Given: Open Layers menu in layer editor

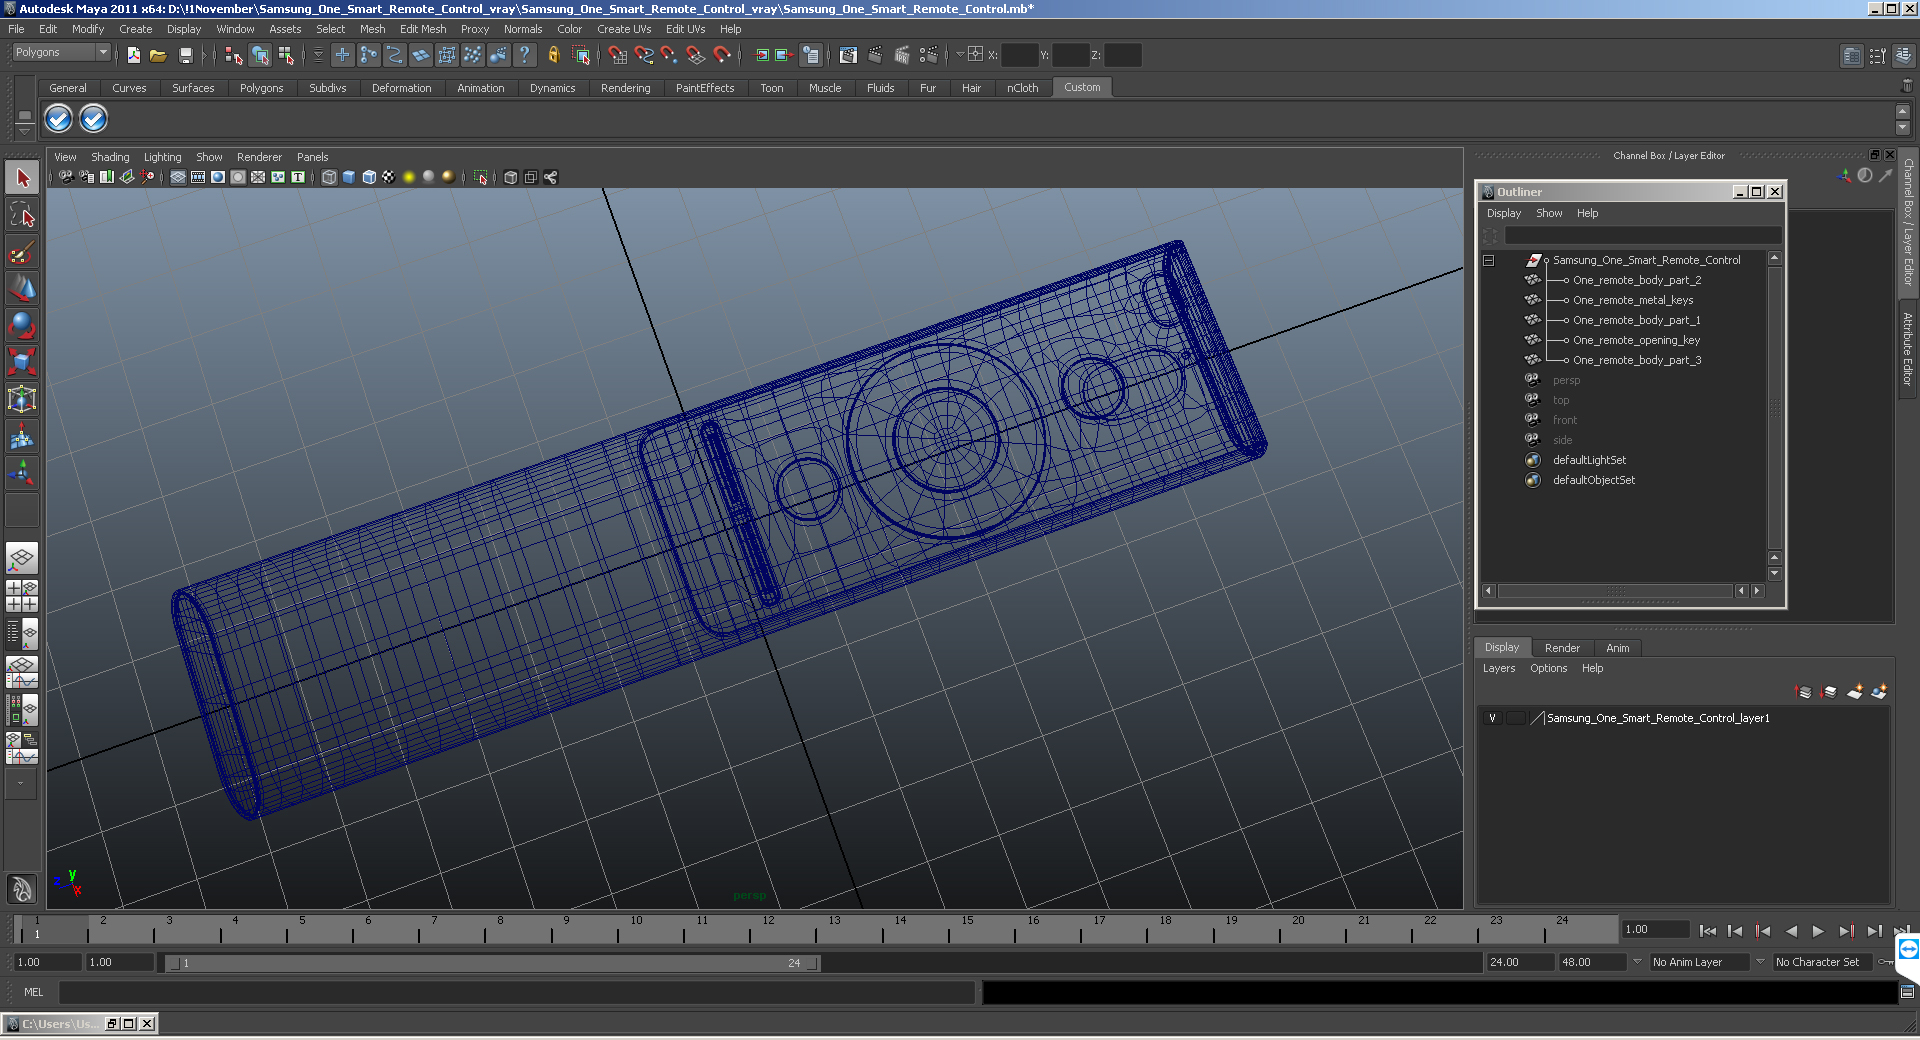Looking at the screenshot, I should (1498, 668).
